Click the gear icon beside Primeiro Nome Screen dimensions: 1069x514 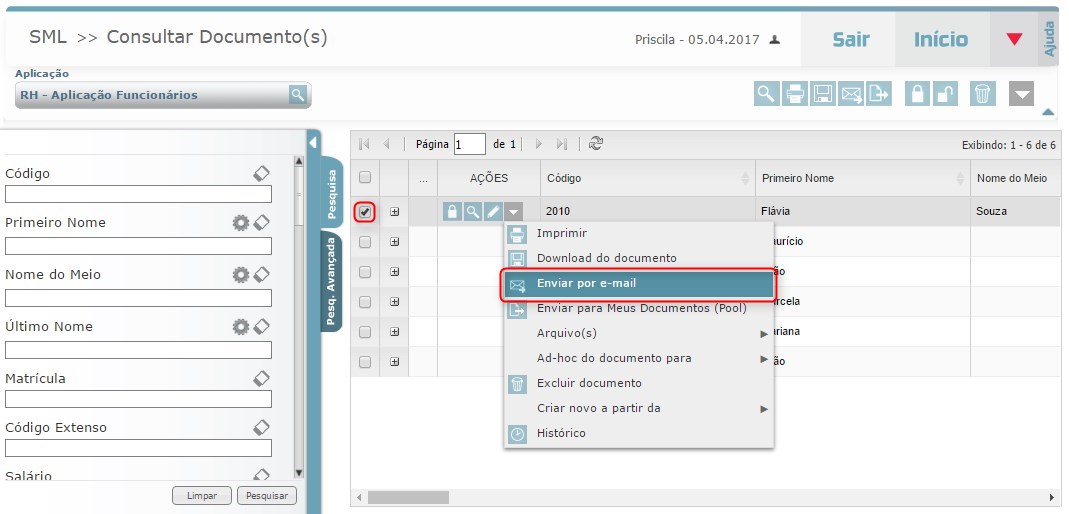click(240, 222)
